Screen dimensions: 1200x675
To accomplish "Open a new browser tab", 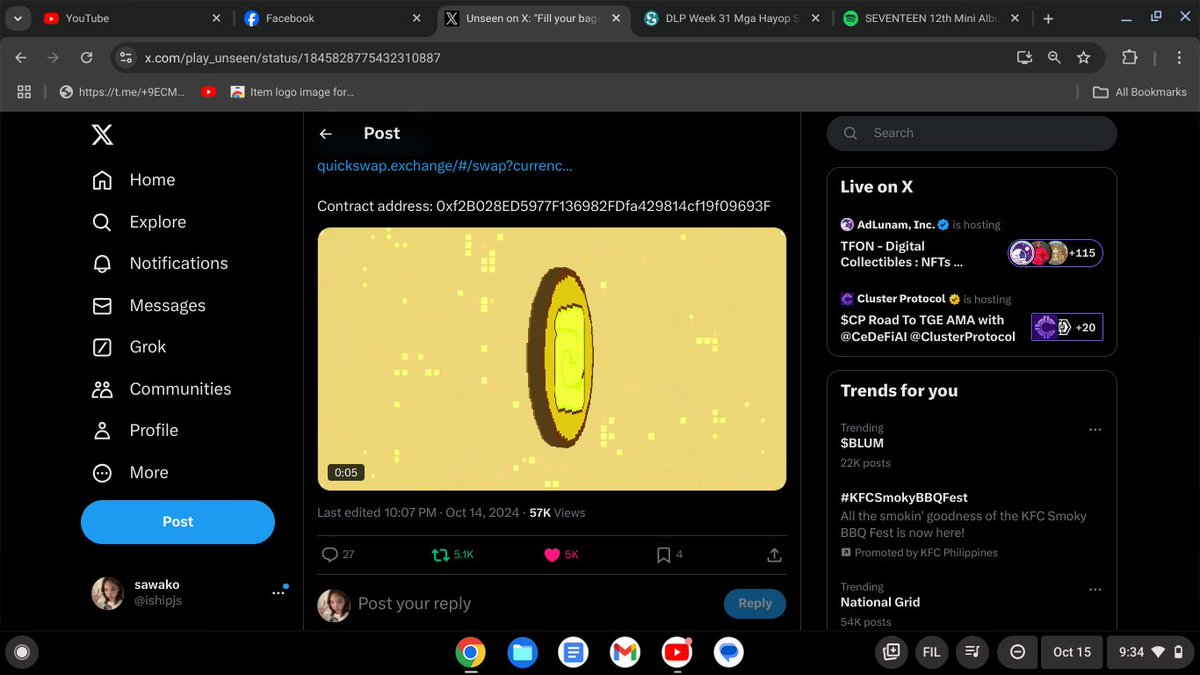I will pos(1048,19).
